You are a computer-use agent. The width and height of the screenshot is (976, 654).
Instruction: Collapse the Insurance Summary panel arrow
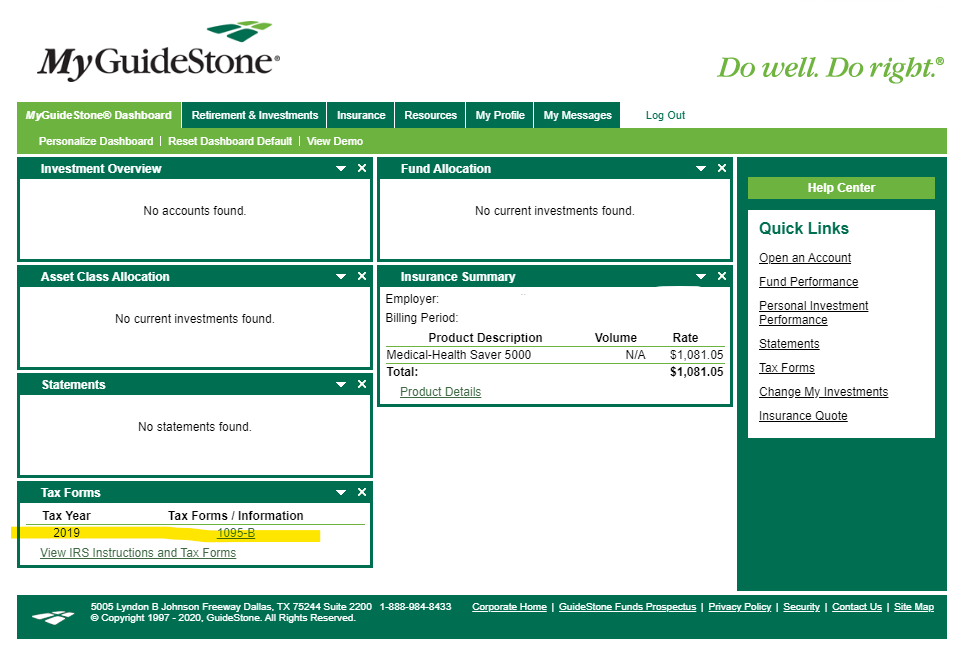(x=701, y=277)
